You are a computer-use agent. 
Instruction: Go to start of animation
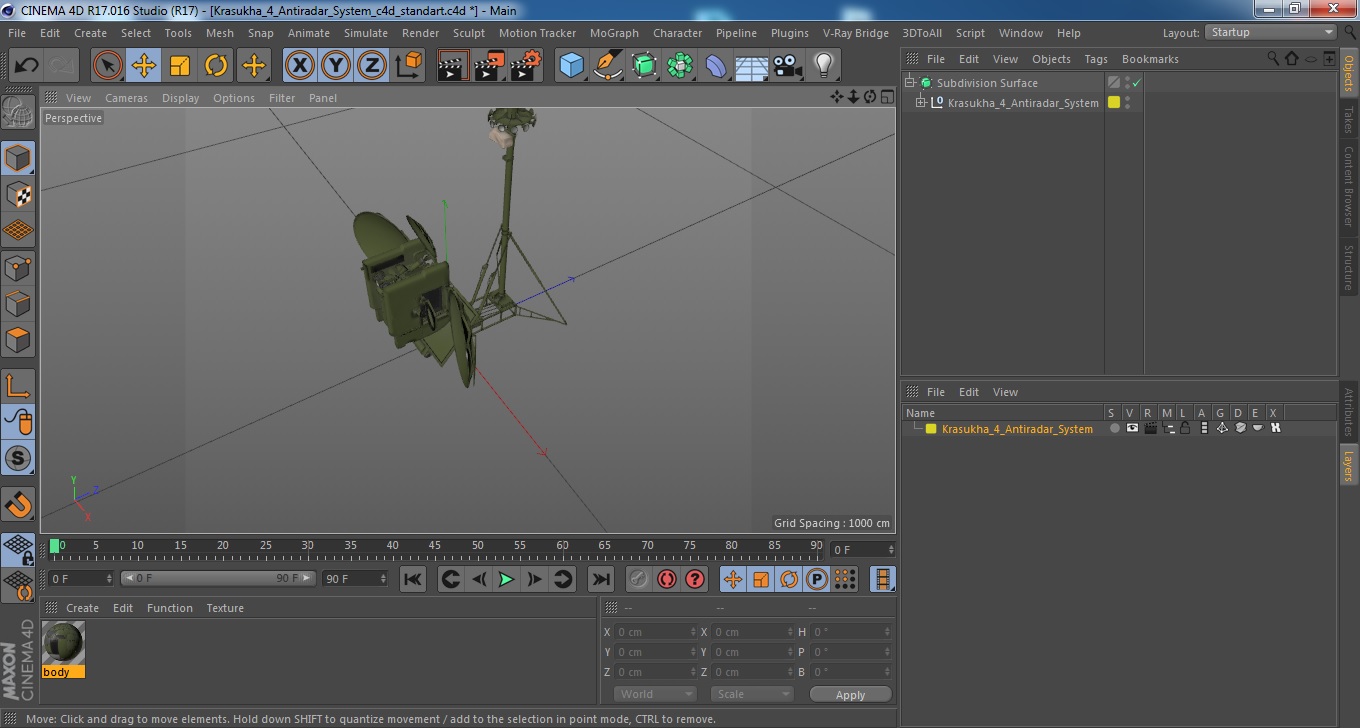coord(413,579)
